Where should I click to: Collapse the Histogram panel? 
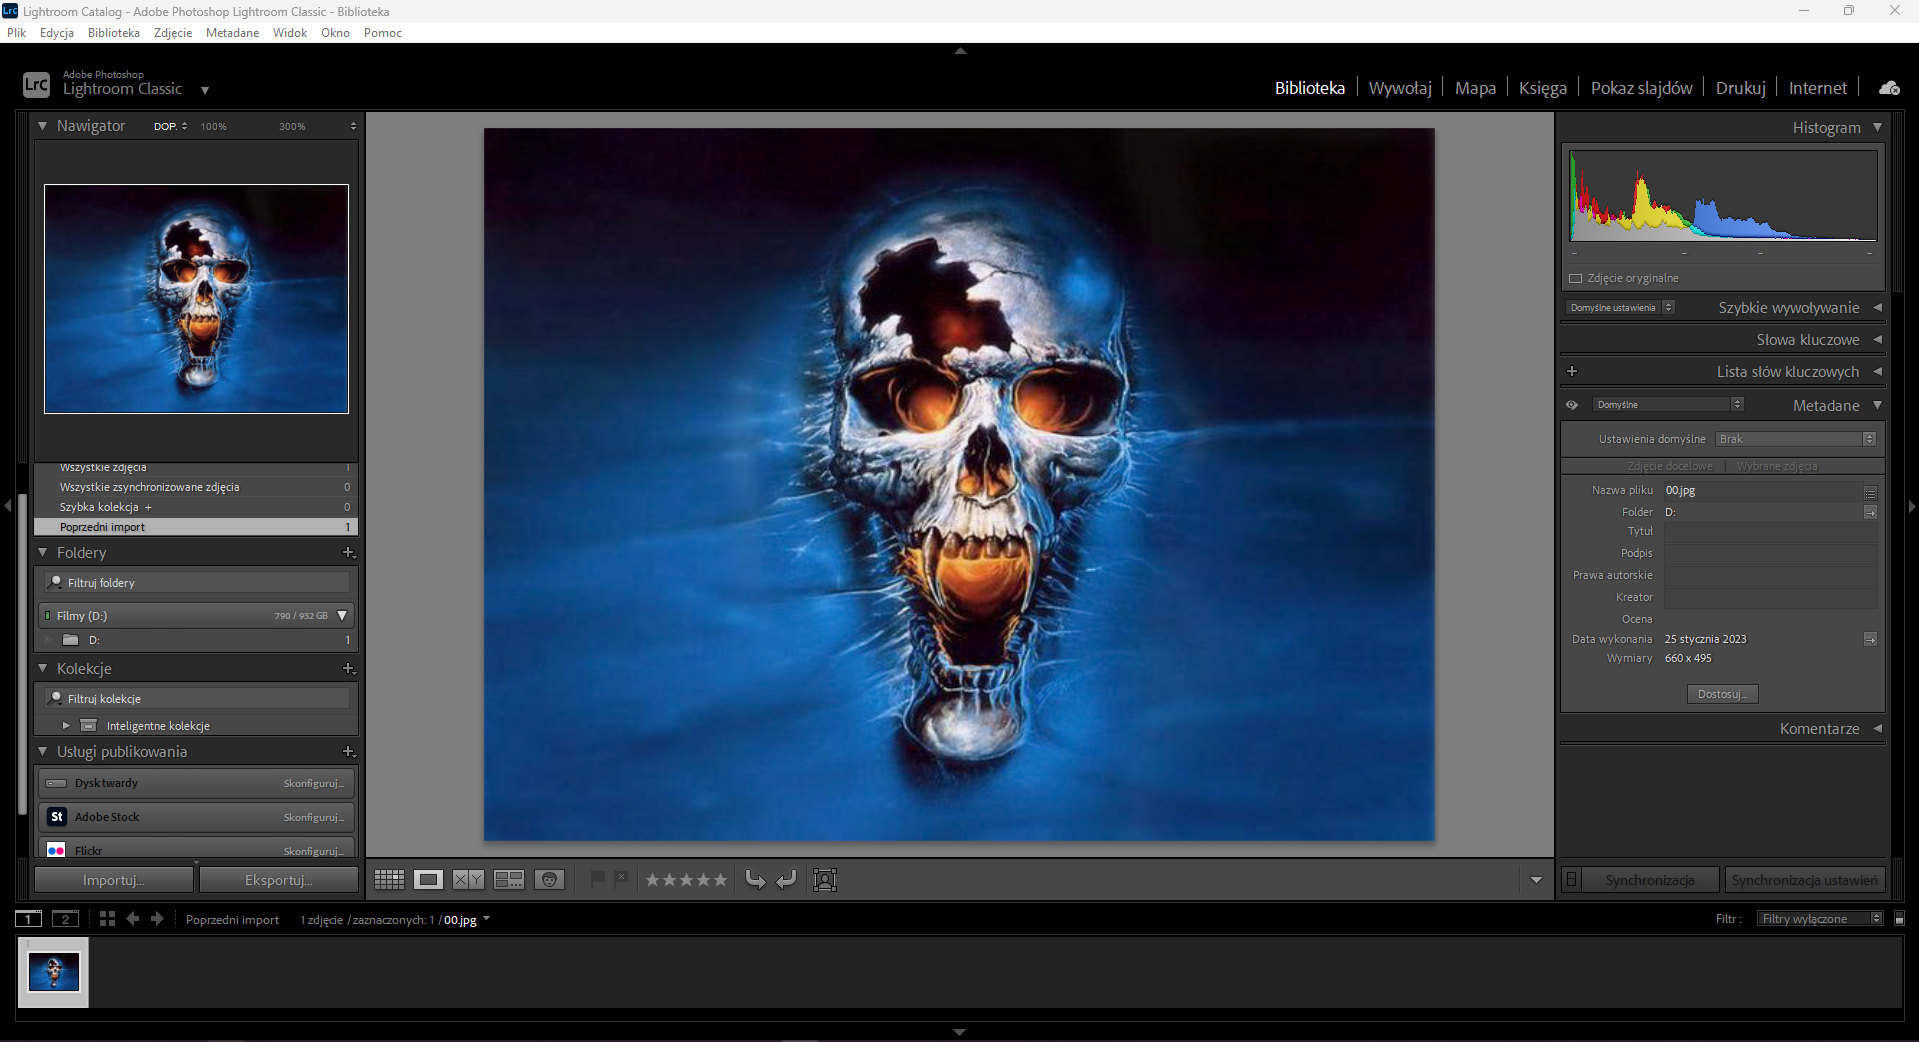point(1877,127)
